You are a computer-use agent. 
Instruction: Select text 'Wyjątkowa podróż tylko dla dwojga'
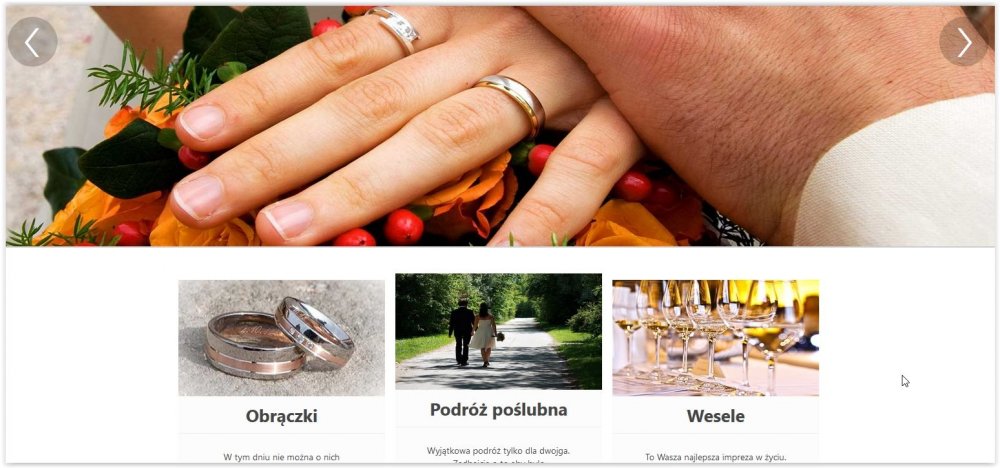[x=498, y=450]
